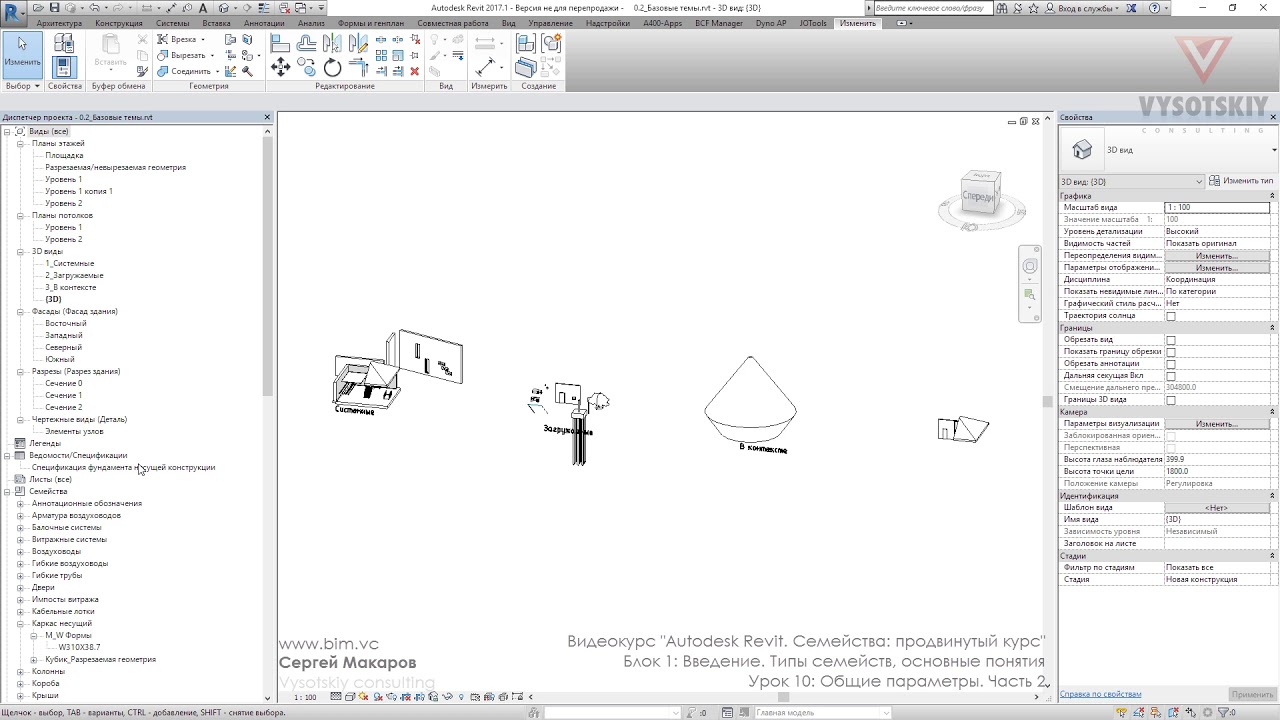1280x720 pixels.
Task: Toggle Траектория солнца checkbox
Action: [1171, 316]
